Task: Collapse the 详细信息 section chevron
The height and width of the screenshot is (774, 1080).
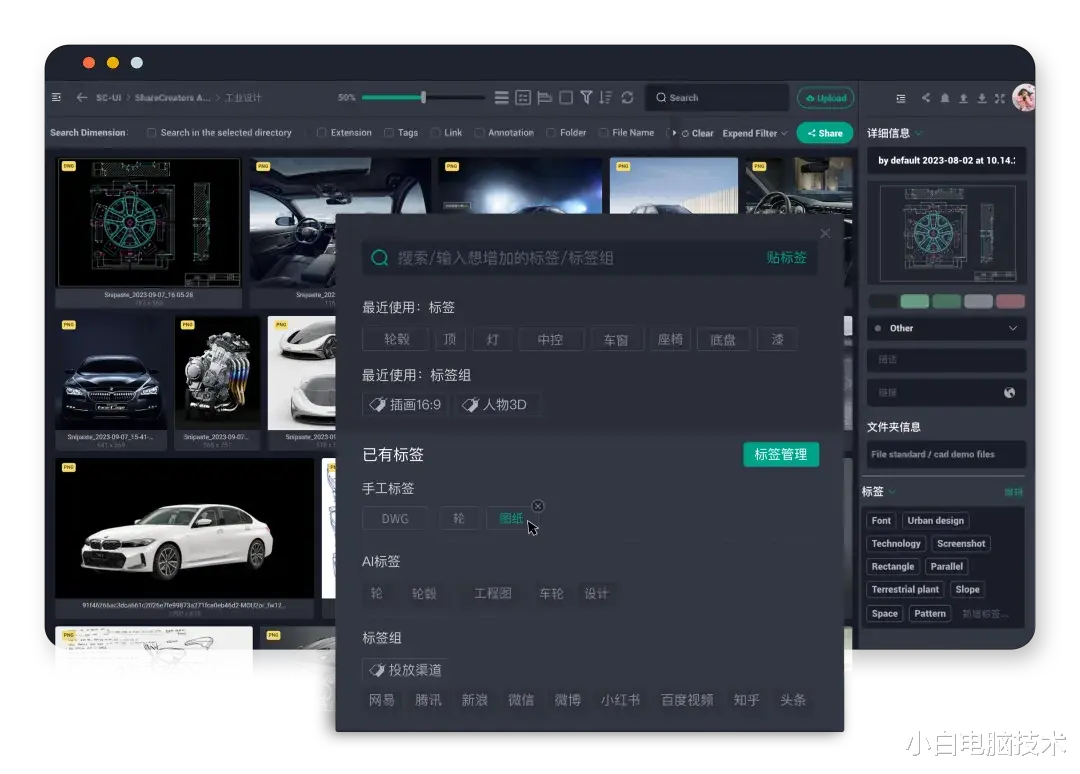Action: pos(919,133)
